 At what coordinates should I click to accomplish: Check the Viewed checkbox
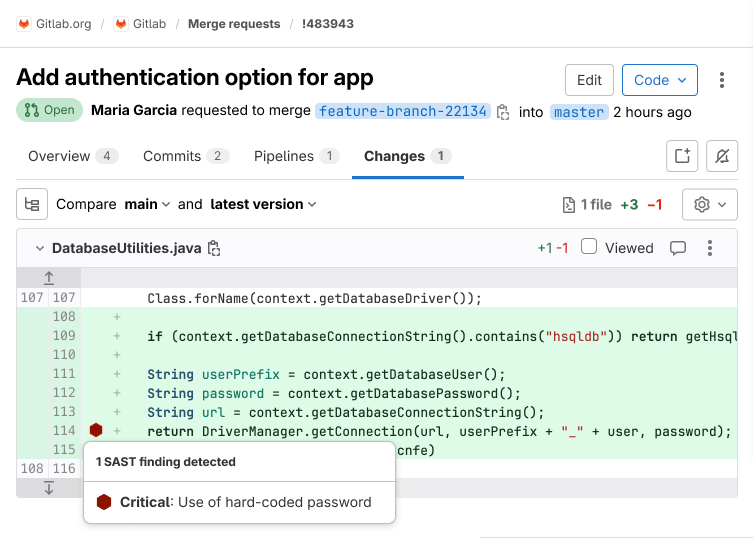point(589,247)
